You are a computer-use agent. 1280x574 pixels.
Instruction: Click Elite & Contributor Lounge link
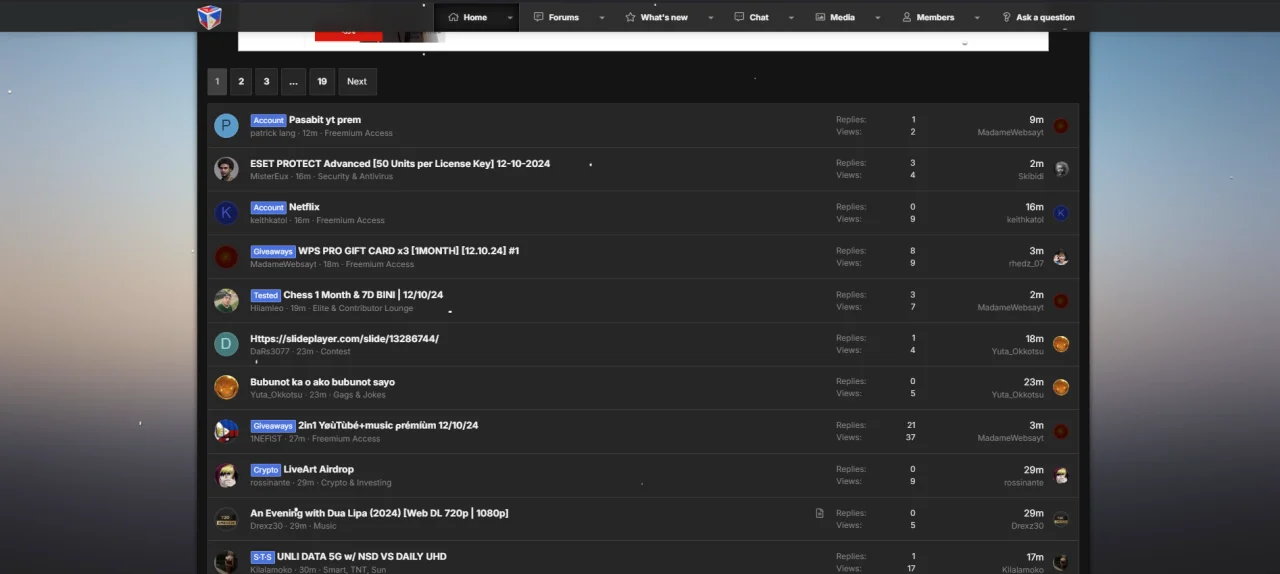(362, 308)
